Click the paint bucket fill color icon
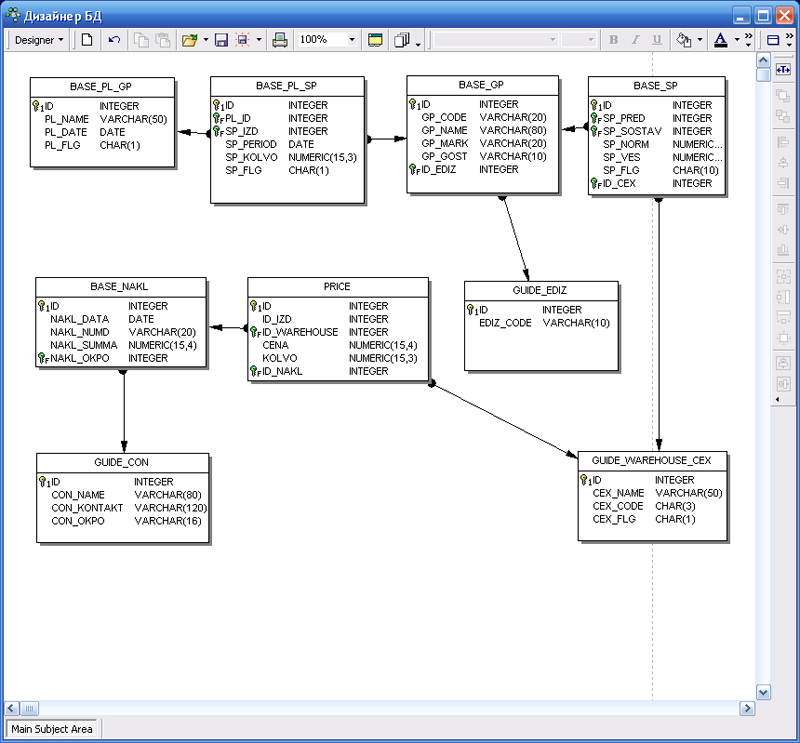The height and width of the screenshot is (743, 800). tap(684, 40)
